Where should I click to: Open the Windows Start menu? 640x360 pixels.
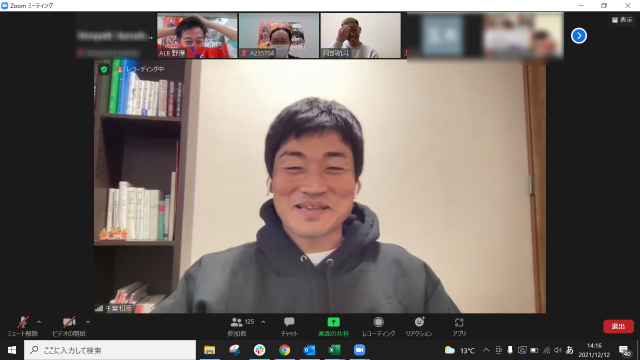pyautogui.click(x=12, y=350)
